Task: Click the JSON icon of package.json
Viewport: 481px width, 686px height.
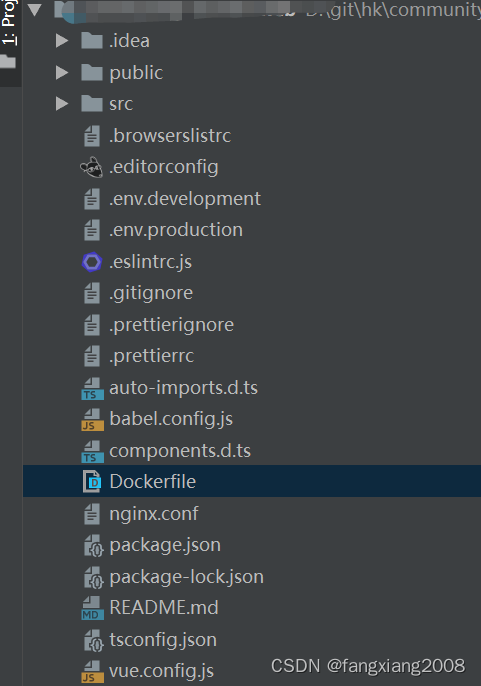Action: [93, 546]
